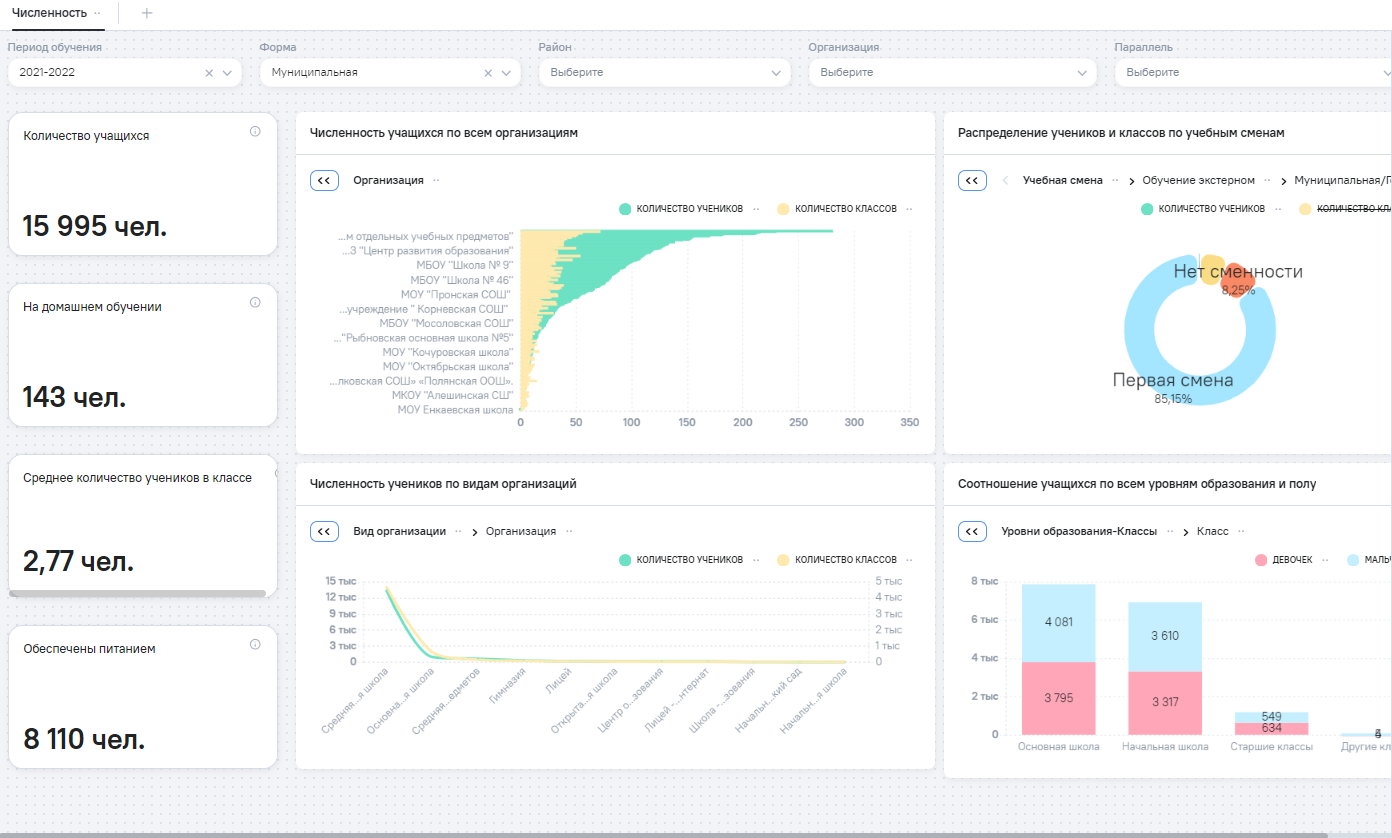
Task: Click the horizontal scrollbar under Среднее количество card
Action: [x=137, y=594]
